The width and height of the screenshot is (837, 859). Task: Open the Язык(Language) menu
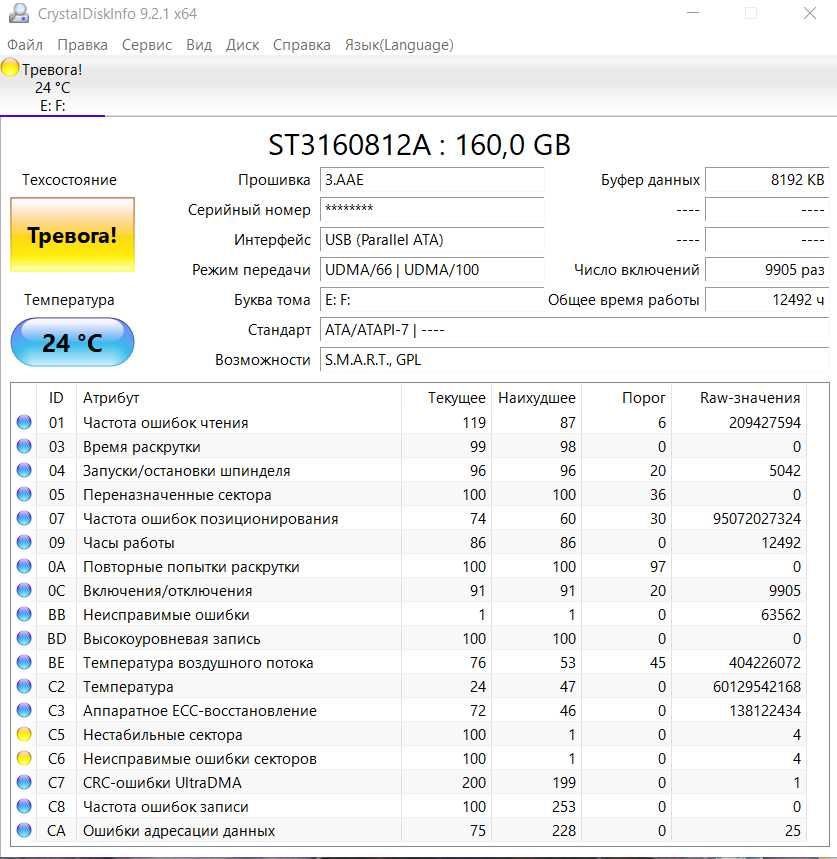399,45
